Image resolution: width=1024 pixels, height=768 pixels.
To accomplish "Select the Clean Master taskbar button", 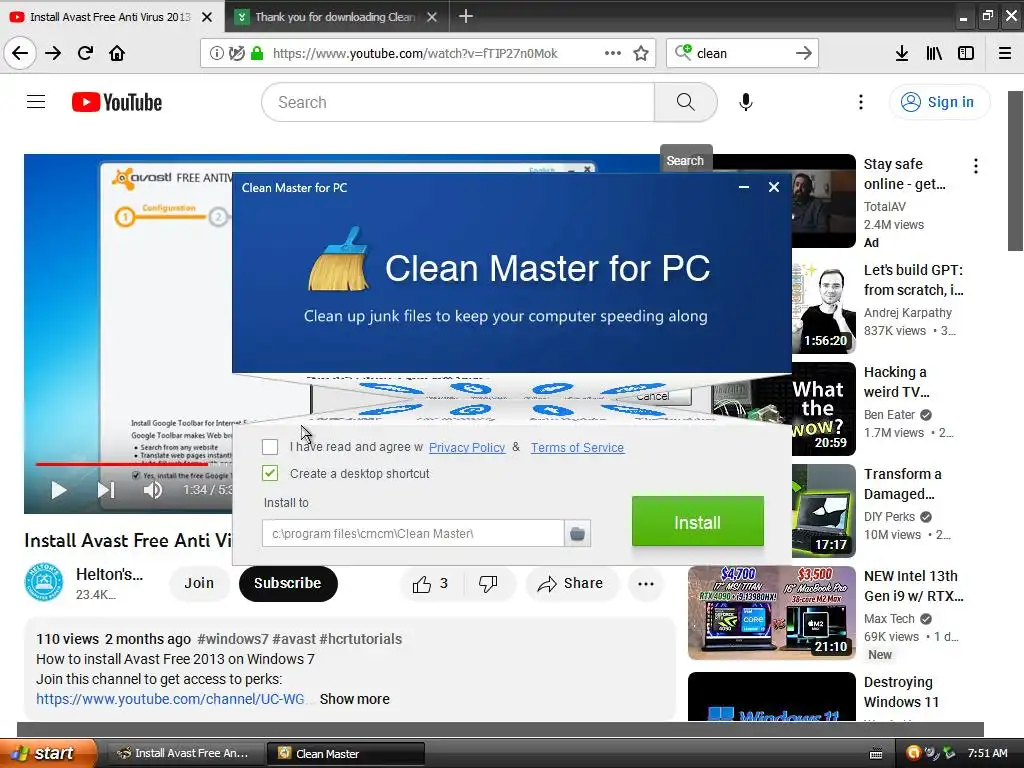I will (x=346, y=754).
